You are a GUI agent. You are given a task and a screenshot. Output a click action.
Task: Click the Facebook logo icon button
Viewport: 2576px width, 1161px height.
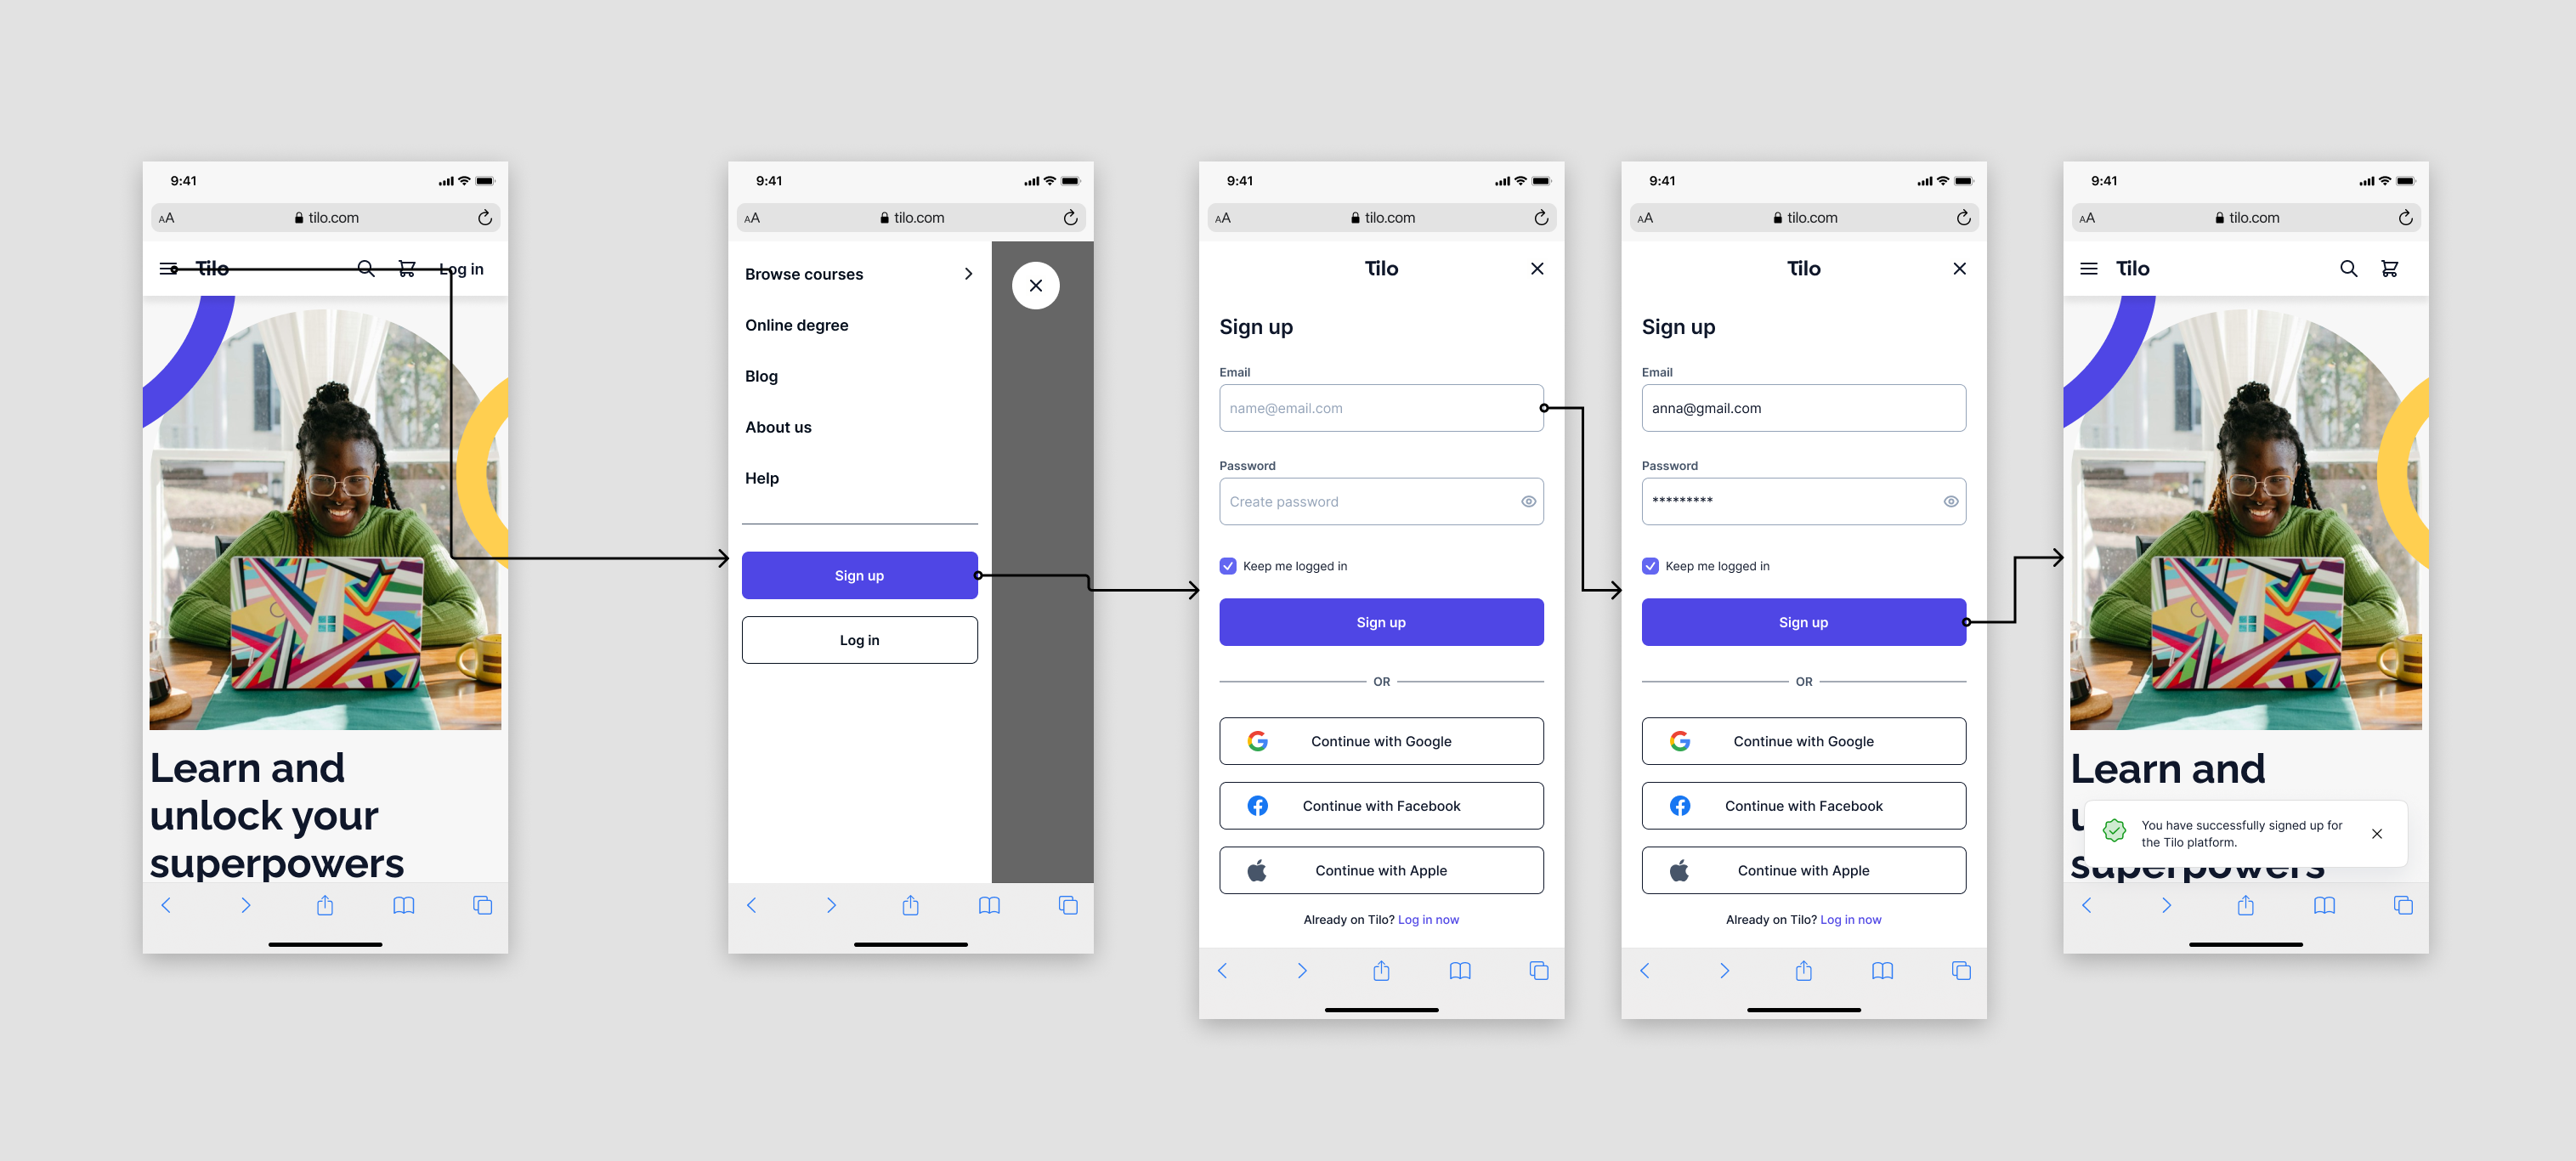1259,805
